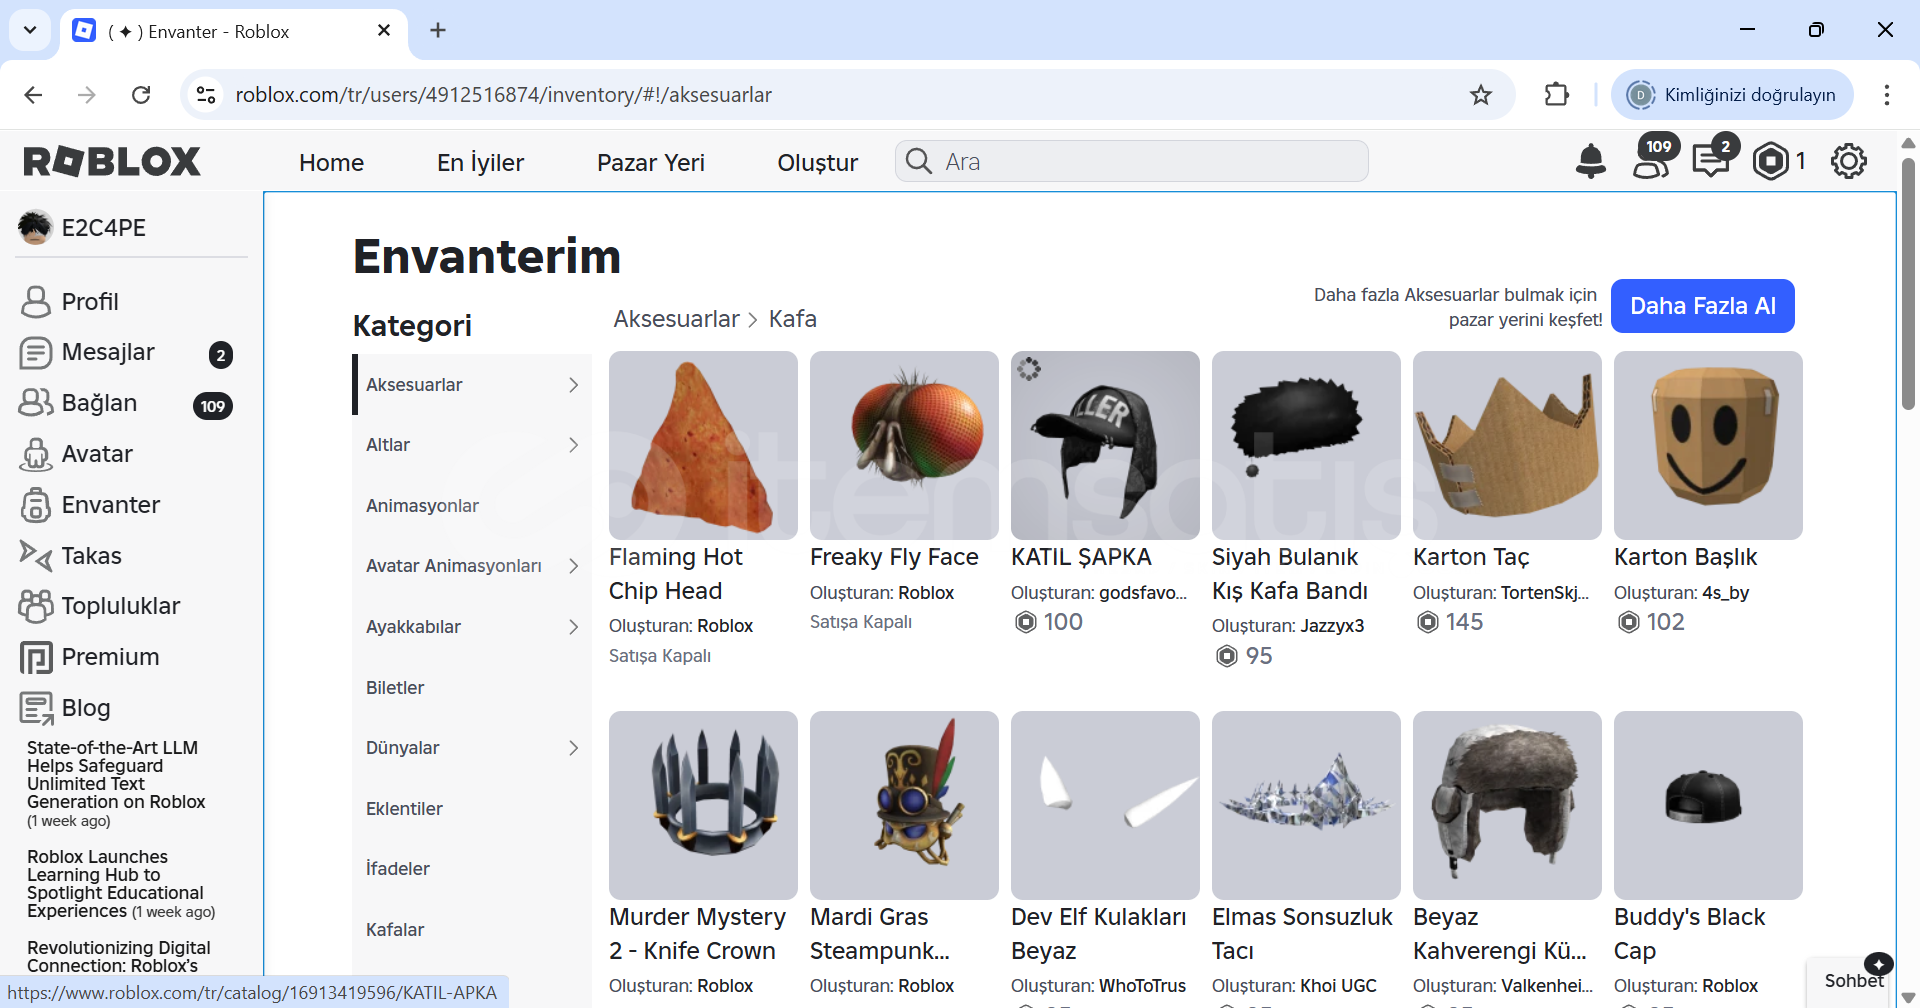Screen dimensions: 1920x1008
Task: Go back to the previous page
Action: [33, 95]
